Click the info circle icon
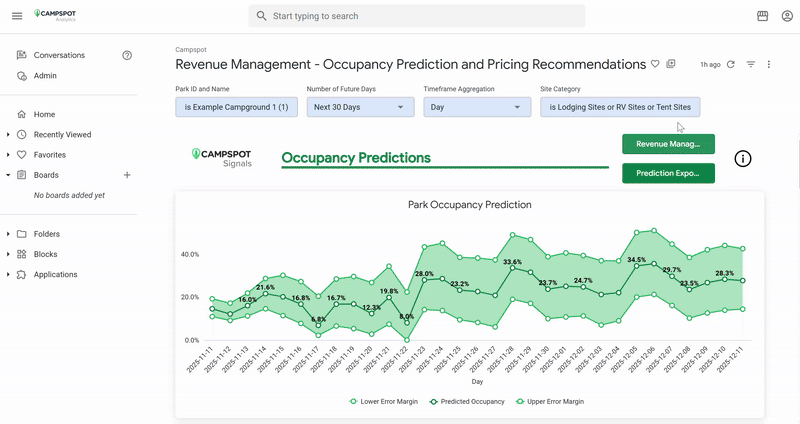The width and height of the screenshot is (800, 424). [743, 159]
